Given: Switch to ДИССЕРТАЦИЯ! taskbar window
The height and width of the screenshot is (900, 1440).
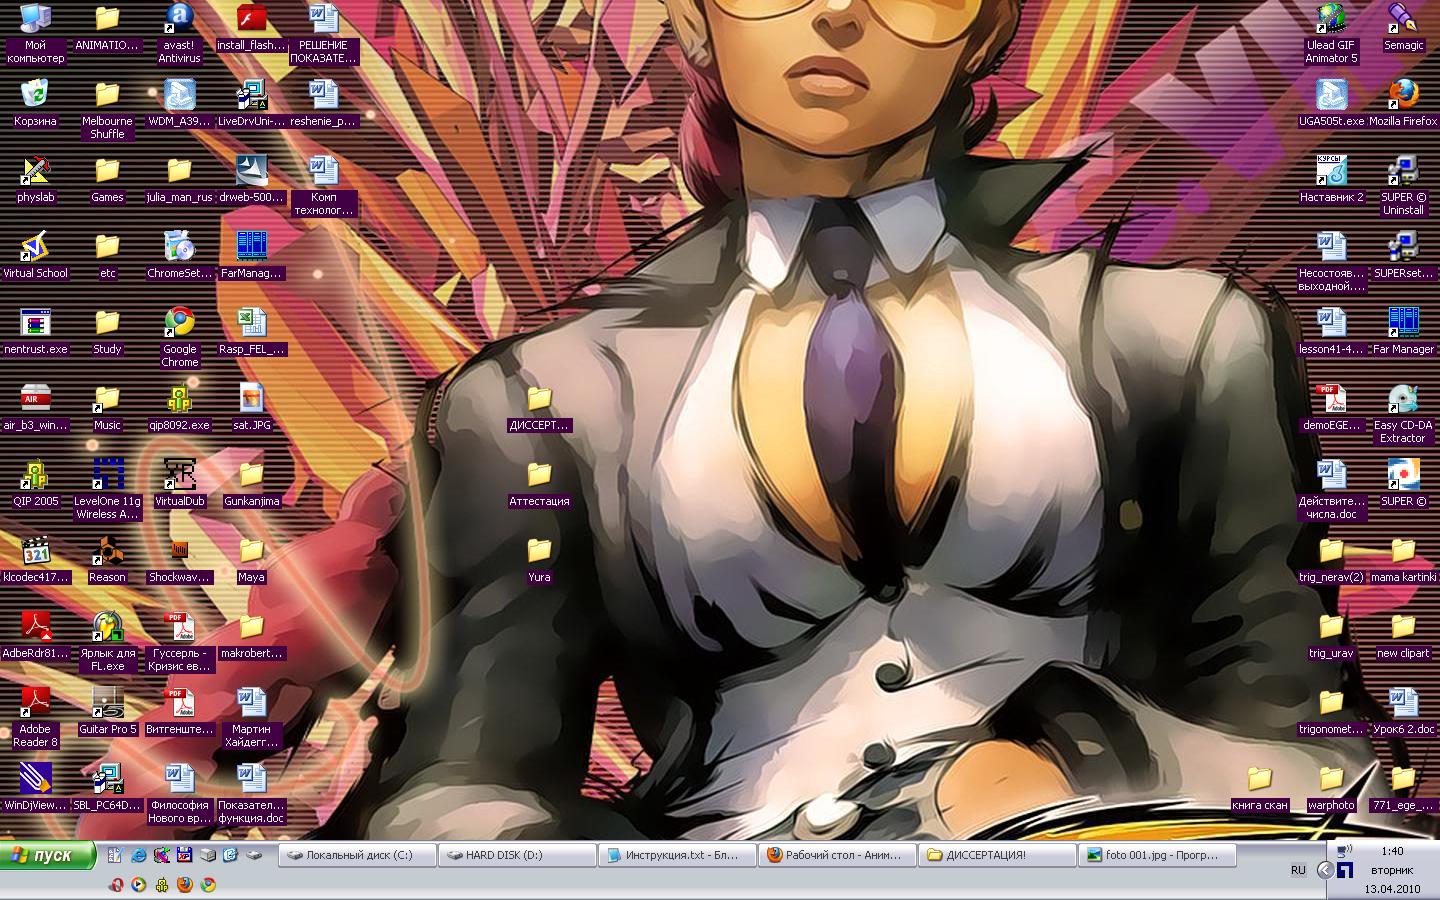Looking at the screenshot, I should [x=997, y=855].
